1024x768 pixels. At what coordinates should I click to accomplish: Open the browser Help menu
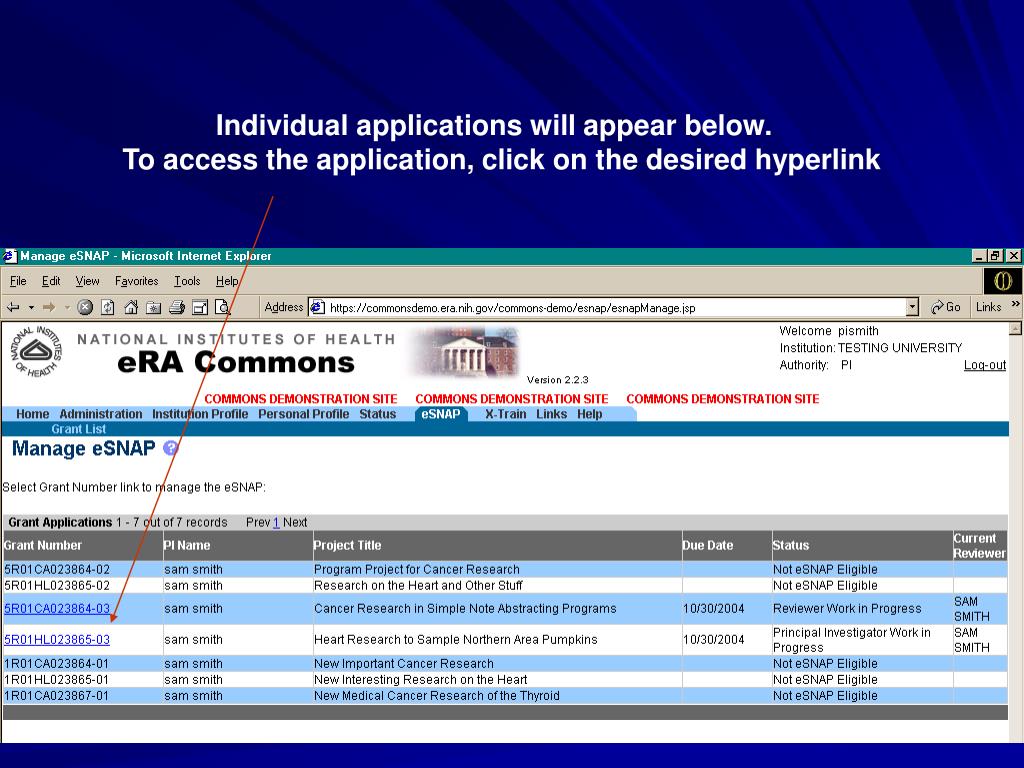[227, 281]
